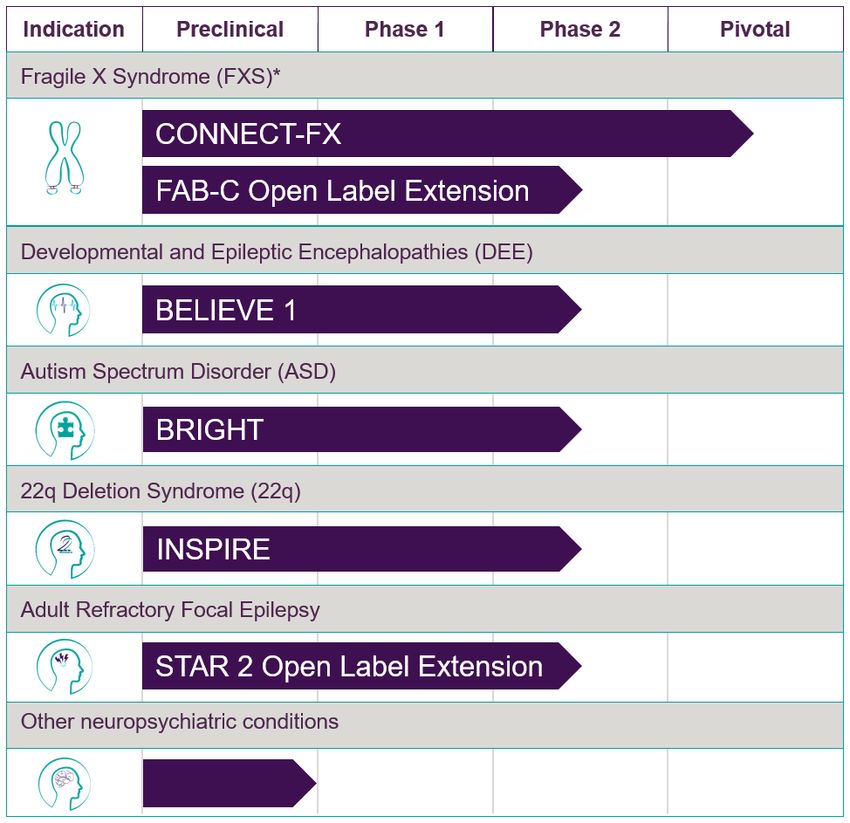Viewport: 850px width, 823px height.
Task: Select the Indication column header
Action: click(x=74, y=29)
